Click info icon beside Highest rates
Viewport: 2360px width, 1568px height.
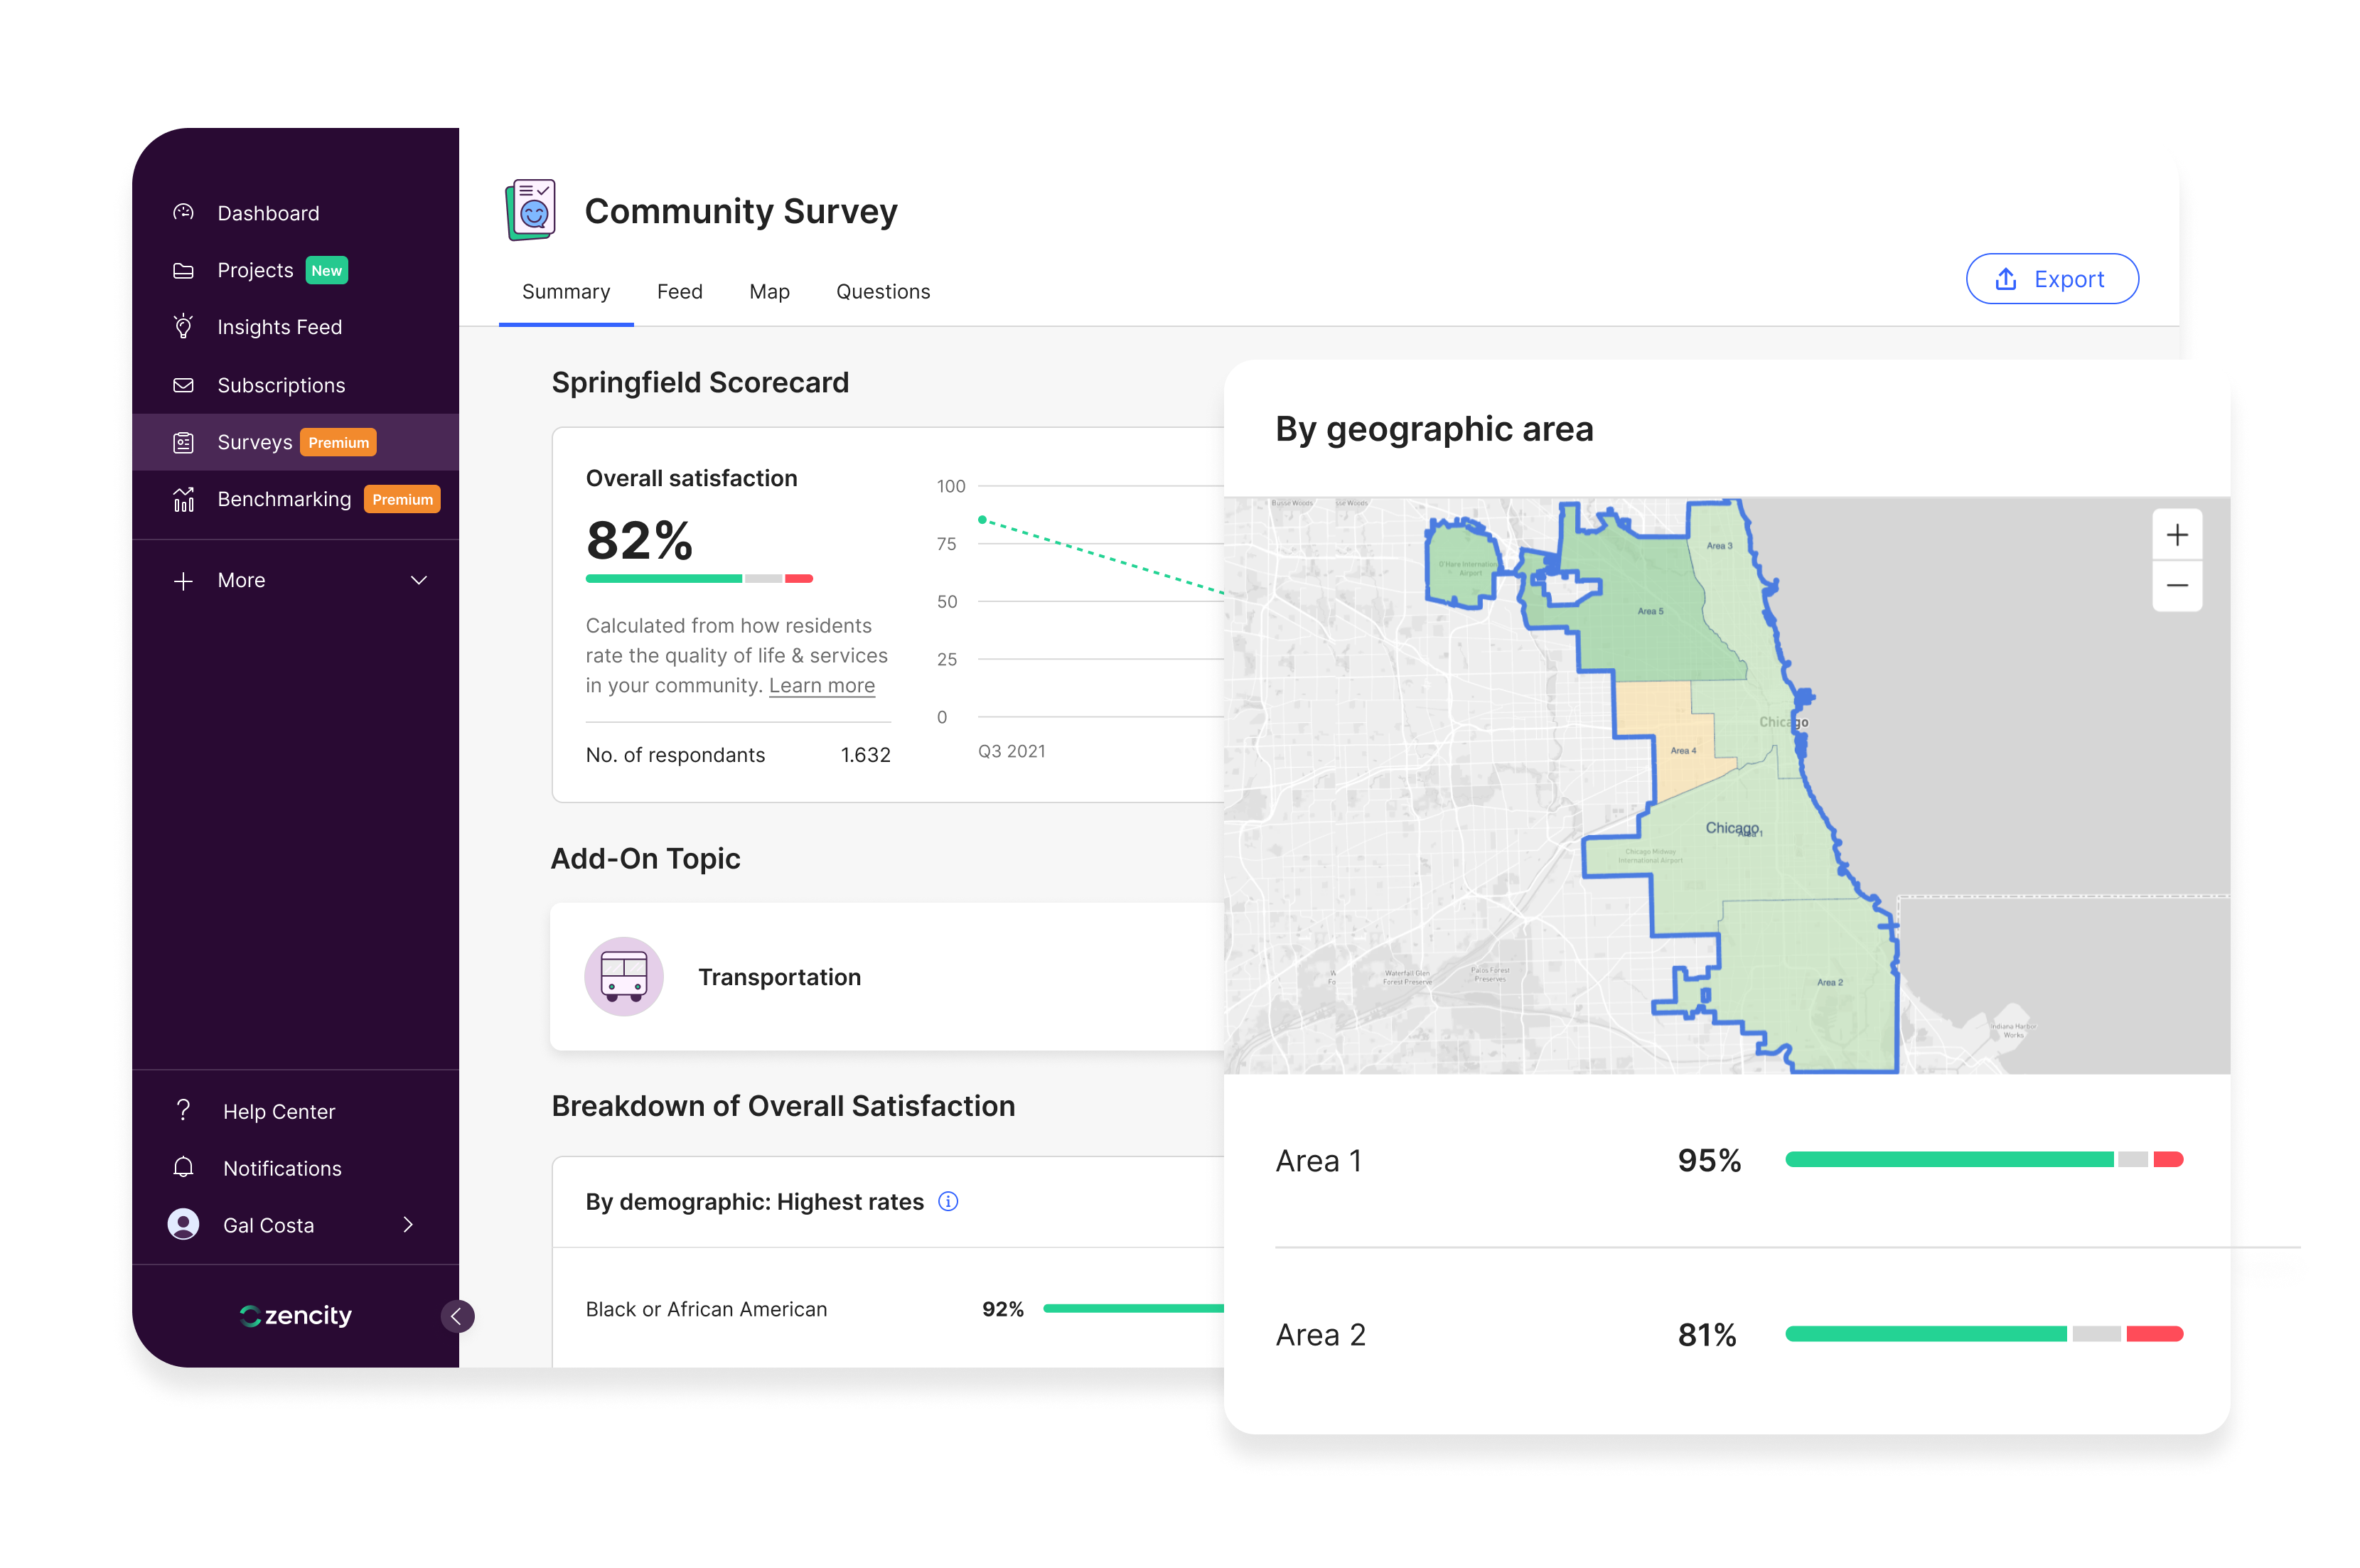tap(948, 1201)
